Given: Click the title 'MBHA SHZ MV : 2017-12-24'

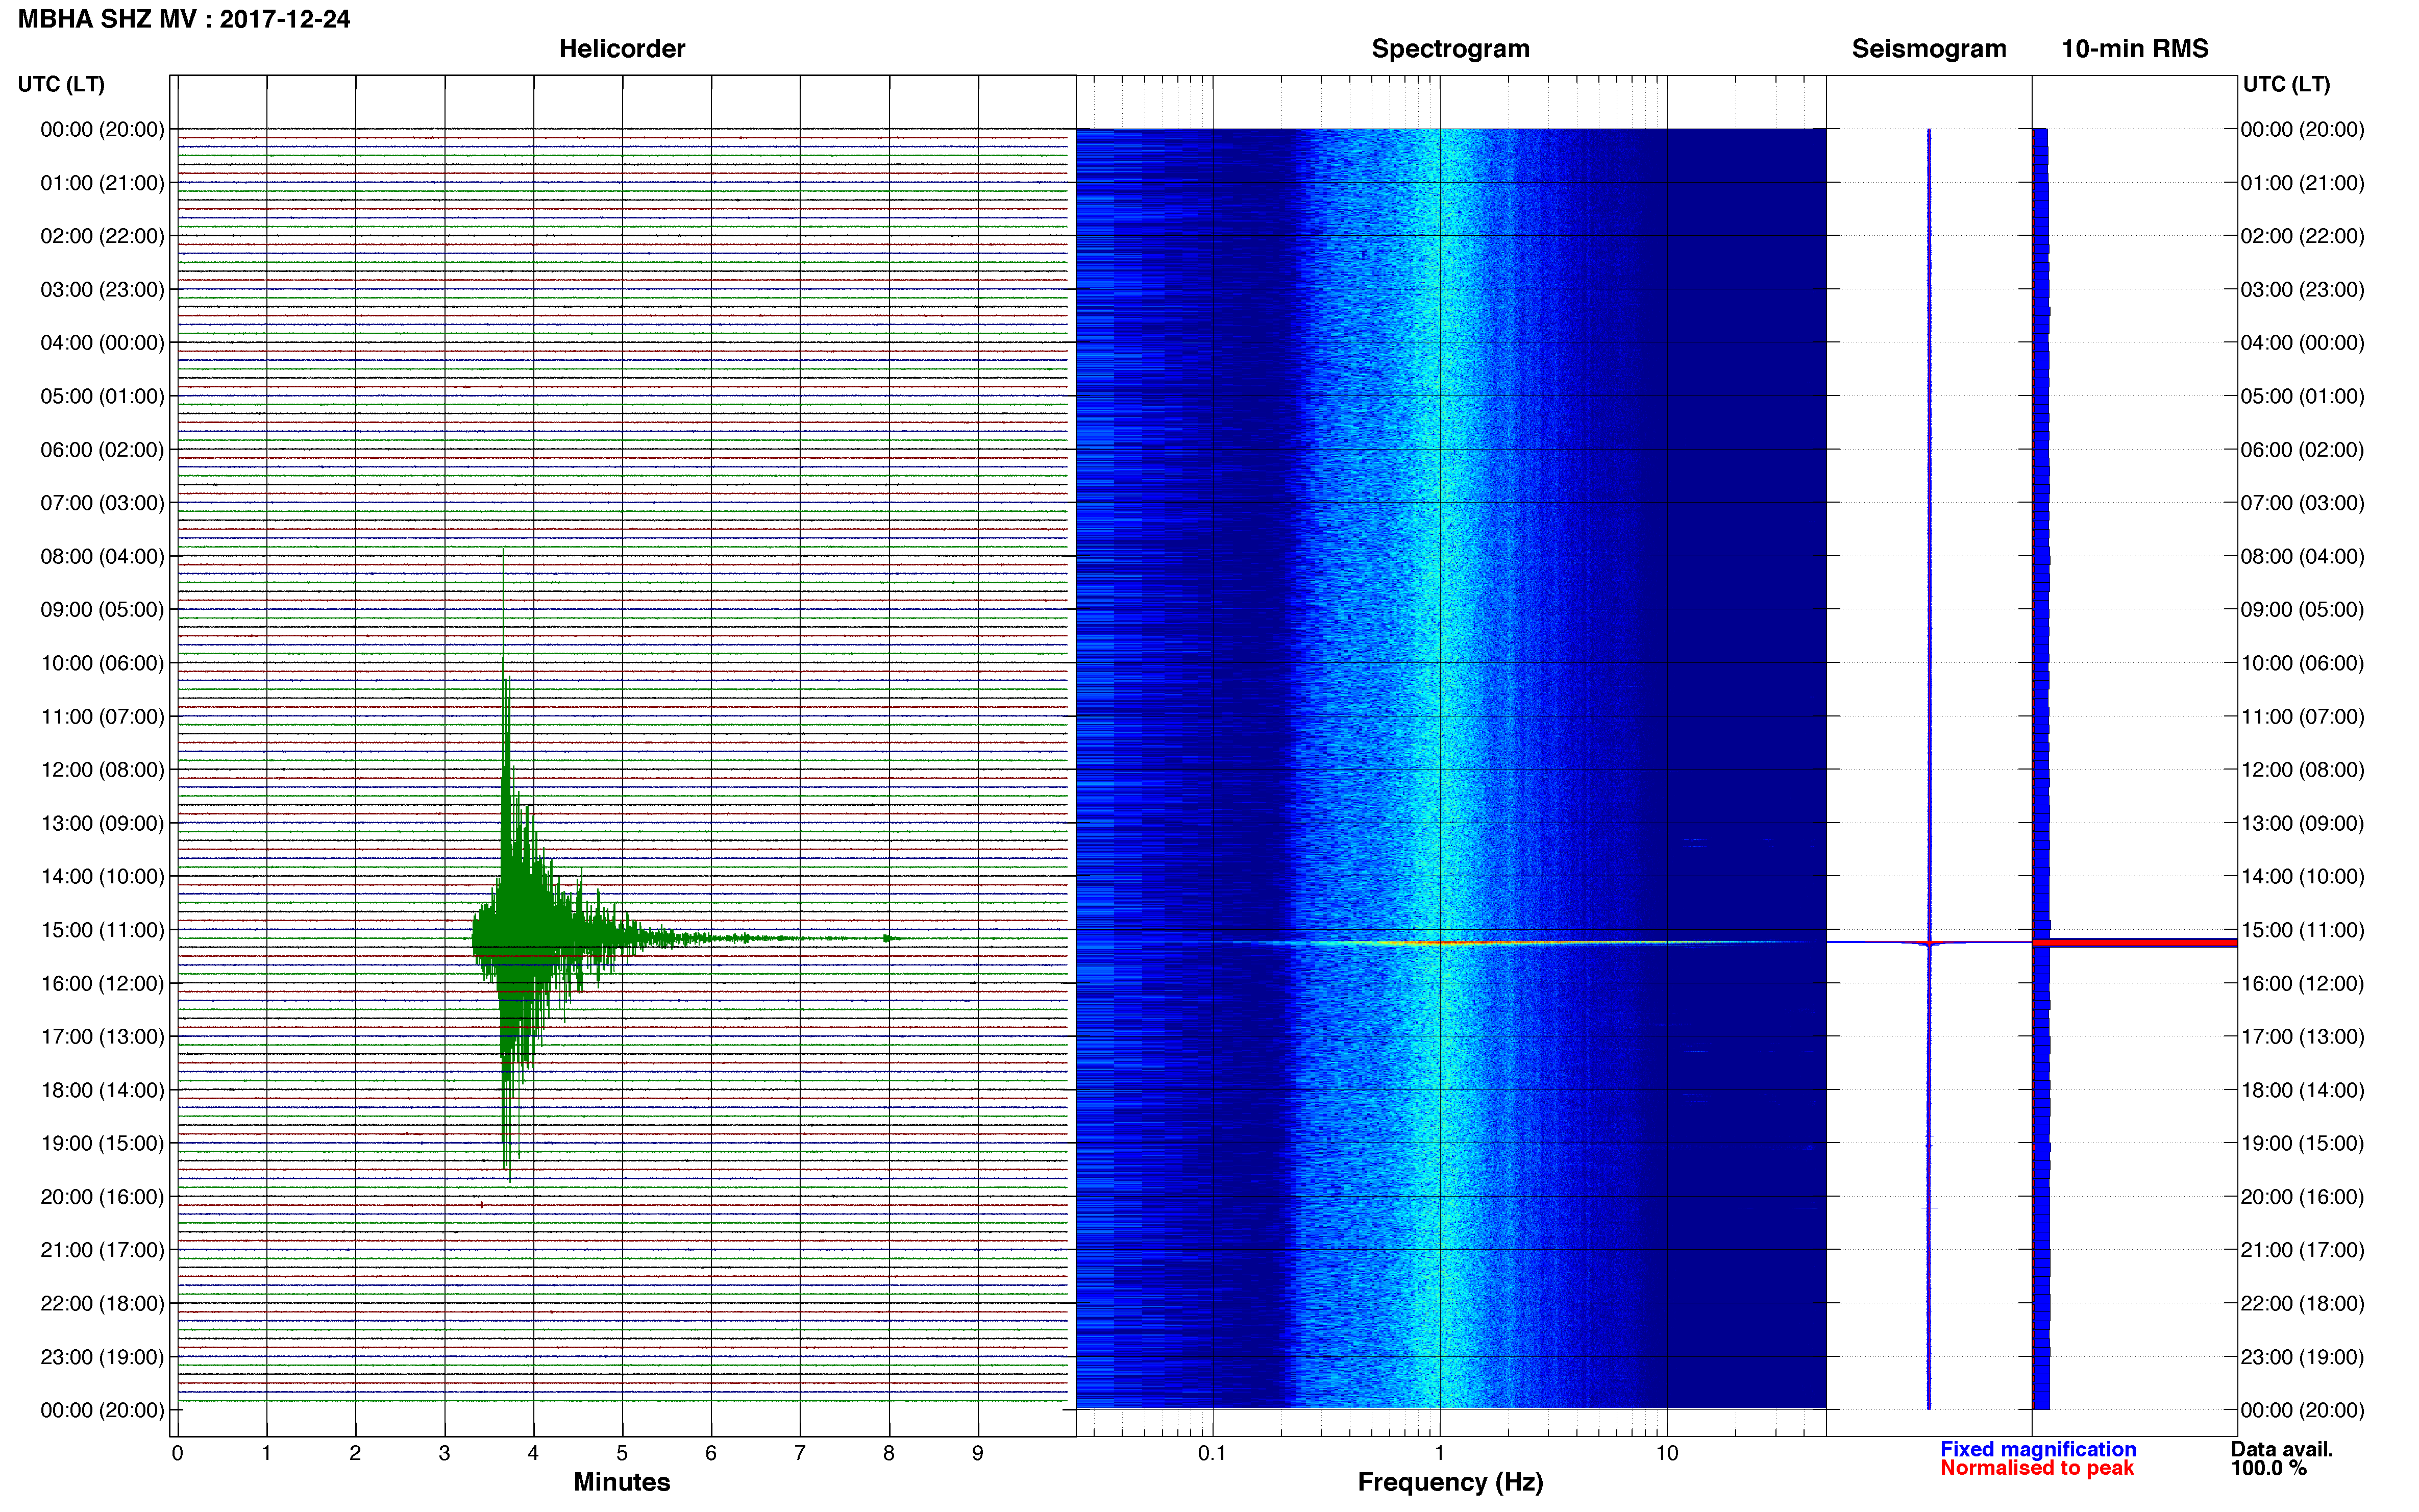Looking at the screenshot, I should point(184,19).
